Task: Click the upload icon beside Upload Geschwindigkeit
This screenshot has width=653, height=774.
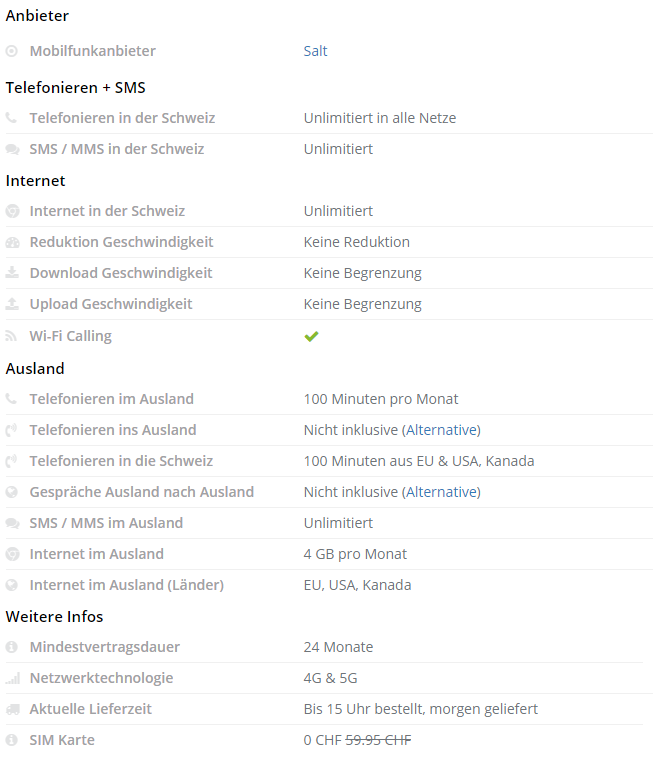Action: click(x=12, y=304)
